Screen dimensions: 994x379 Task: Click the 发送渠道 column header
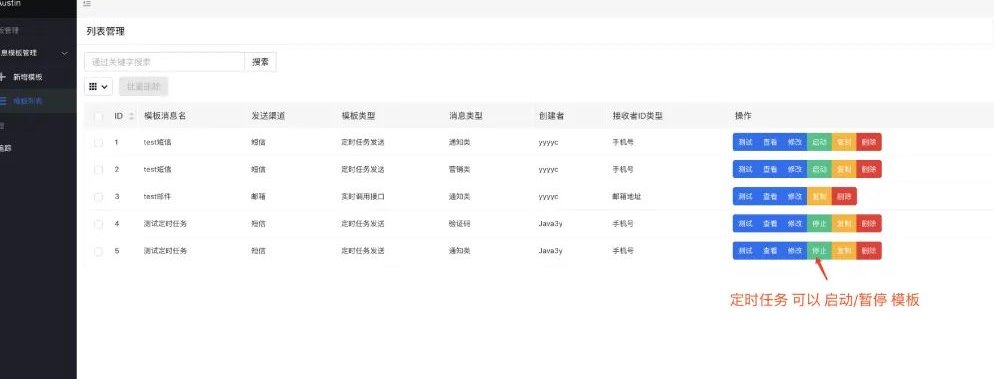tap(268, 116)
